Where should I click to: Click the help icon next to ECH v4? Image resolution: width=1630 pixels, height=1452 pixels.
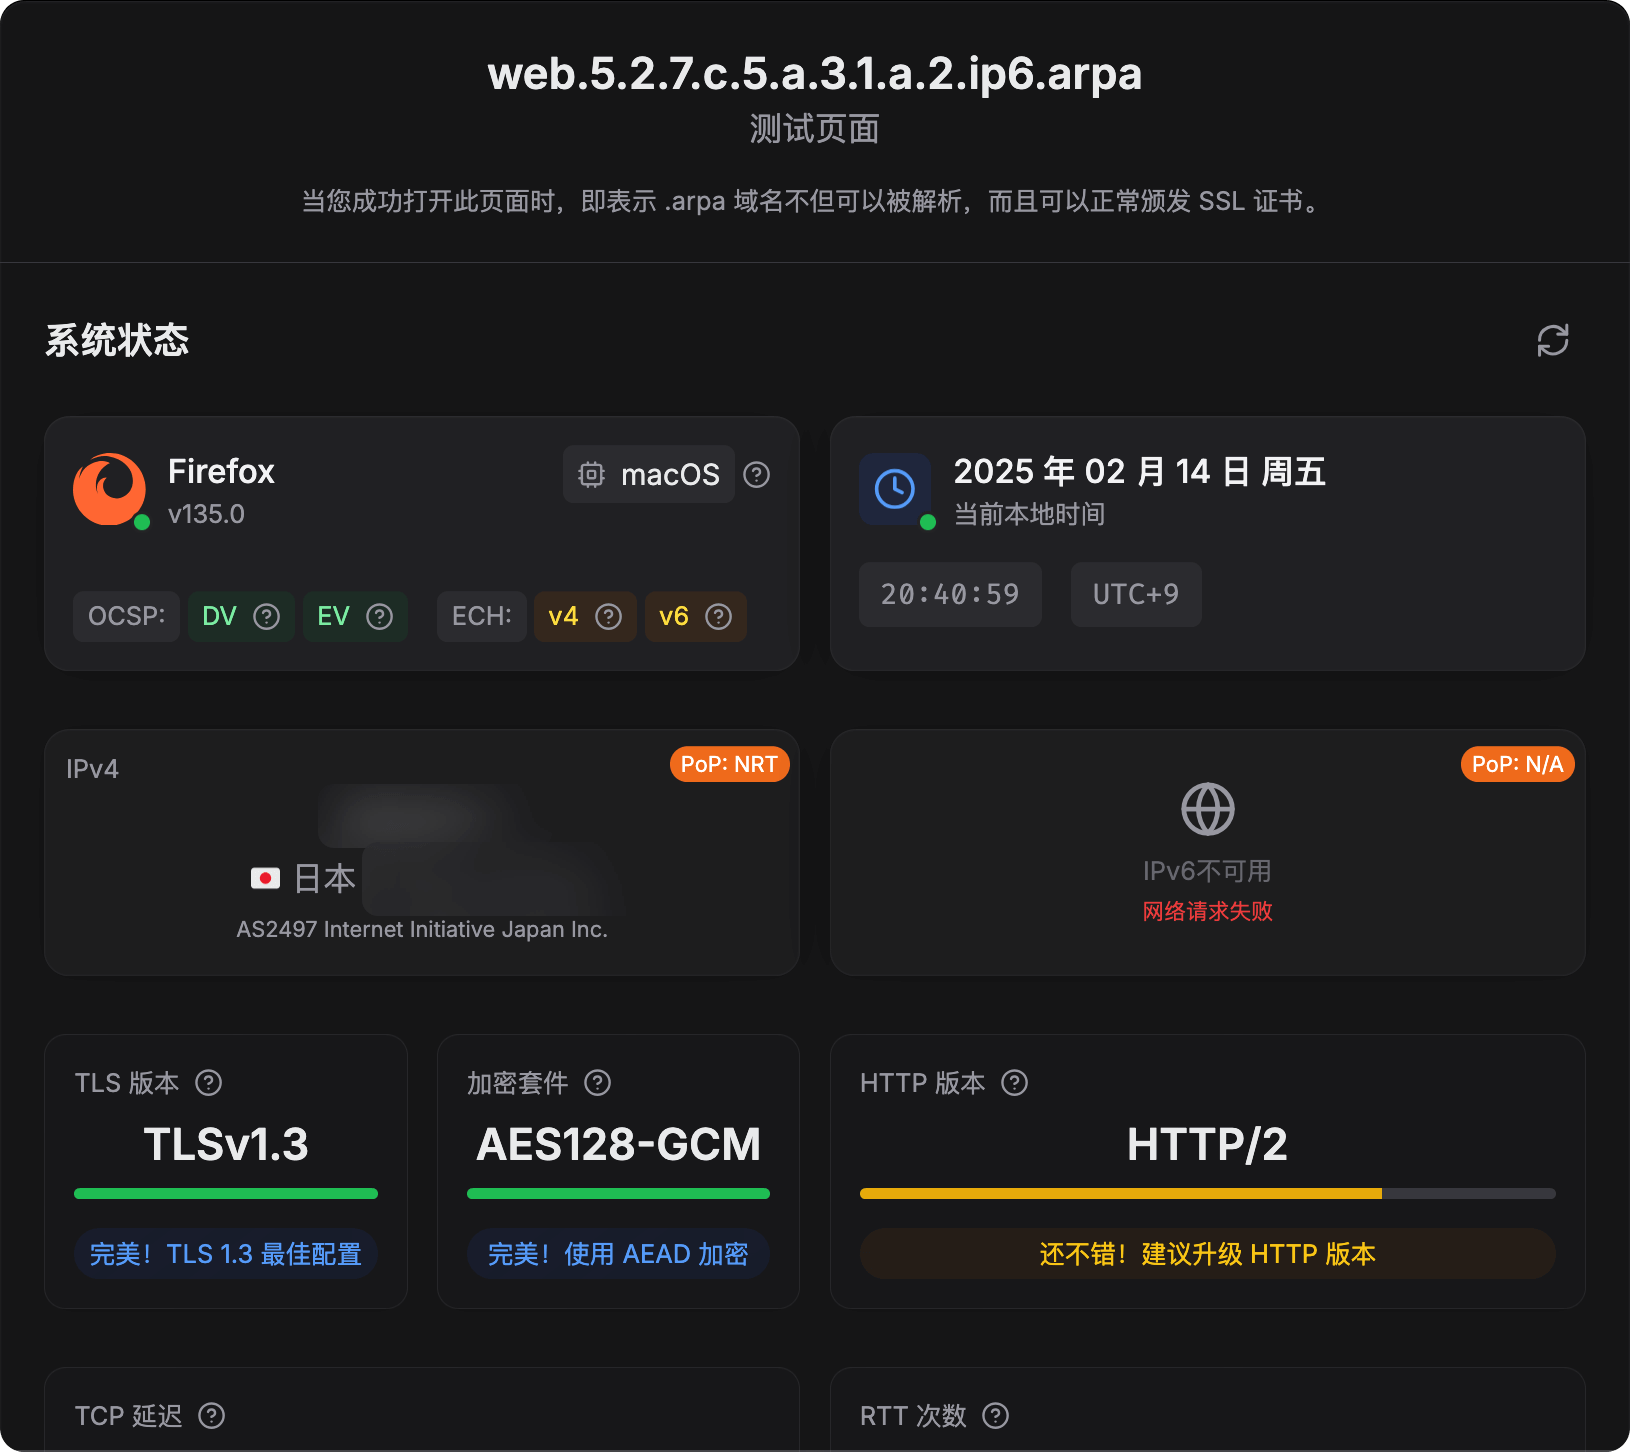pos(609,616)
